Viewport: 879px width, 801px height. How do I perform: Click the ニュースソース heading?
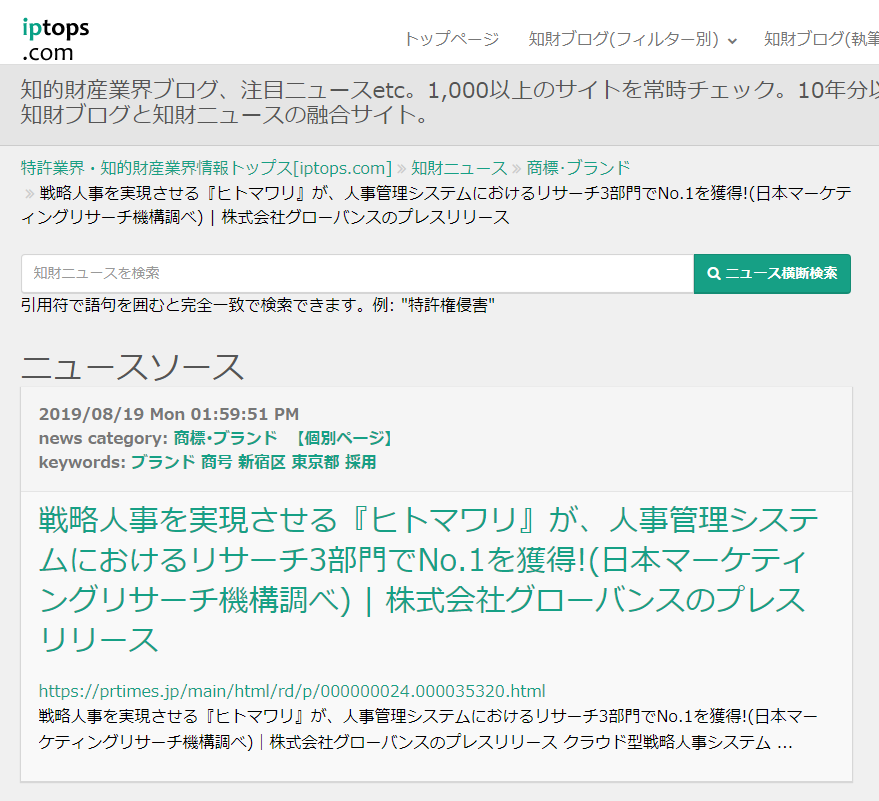[133, 367]
